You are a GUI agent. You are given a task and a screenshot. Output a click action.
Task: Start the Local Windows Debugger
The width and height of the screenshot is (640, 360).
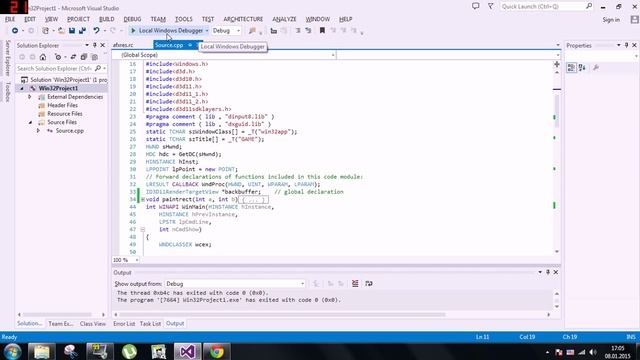(x=167, y=31)
